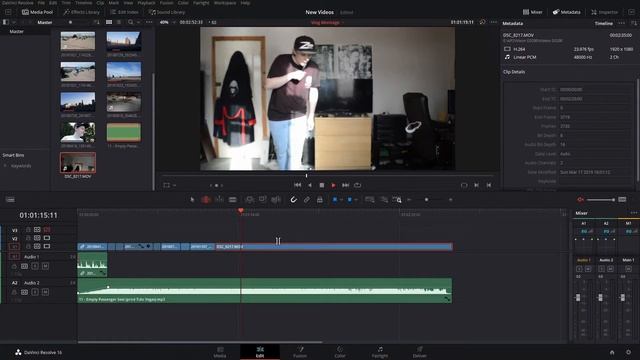Click the red Play button

click(333, 185)
